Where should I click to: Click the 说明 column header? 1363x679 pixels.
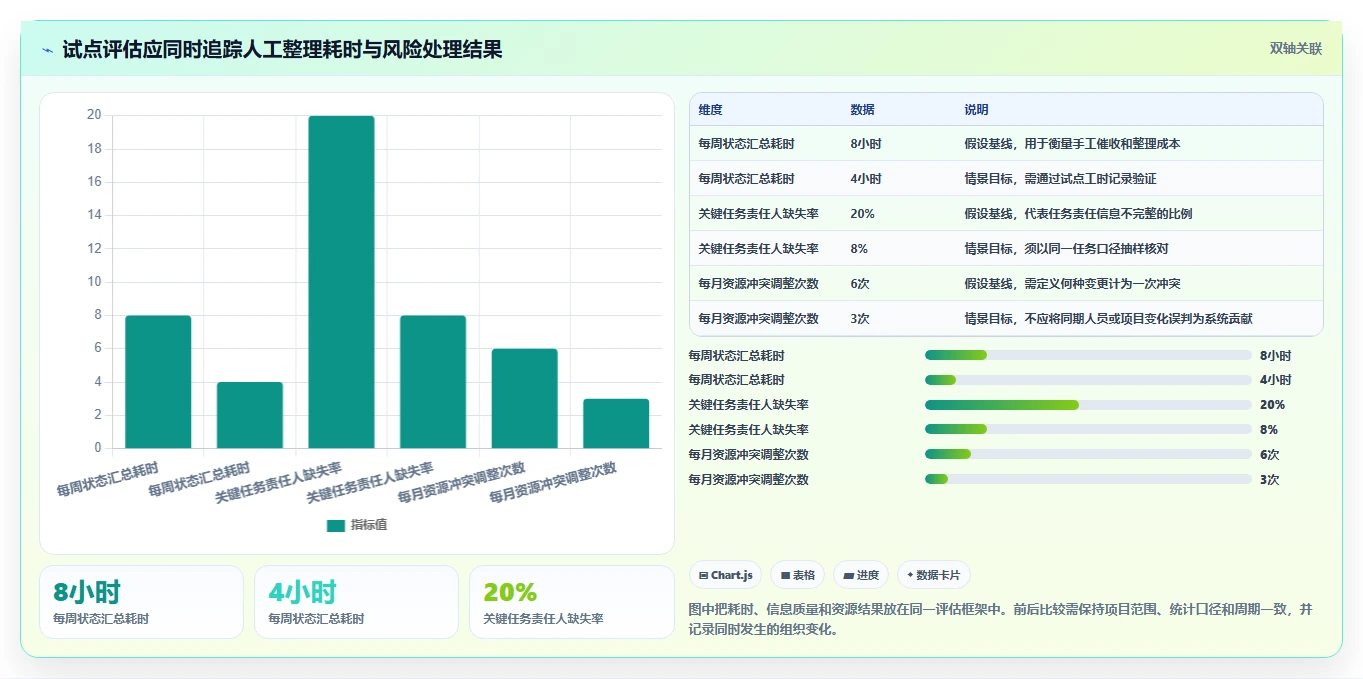click(x=976, y=109)
